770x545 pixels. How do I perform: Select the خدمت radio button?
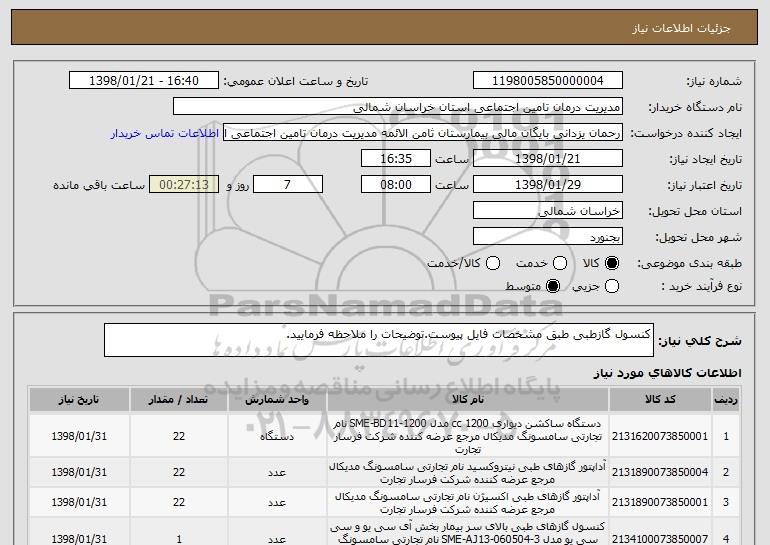point(560,264)
